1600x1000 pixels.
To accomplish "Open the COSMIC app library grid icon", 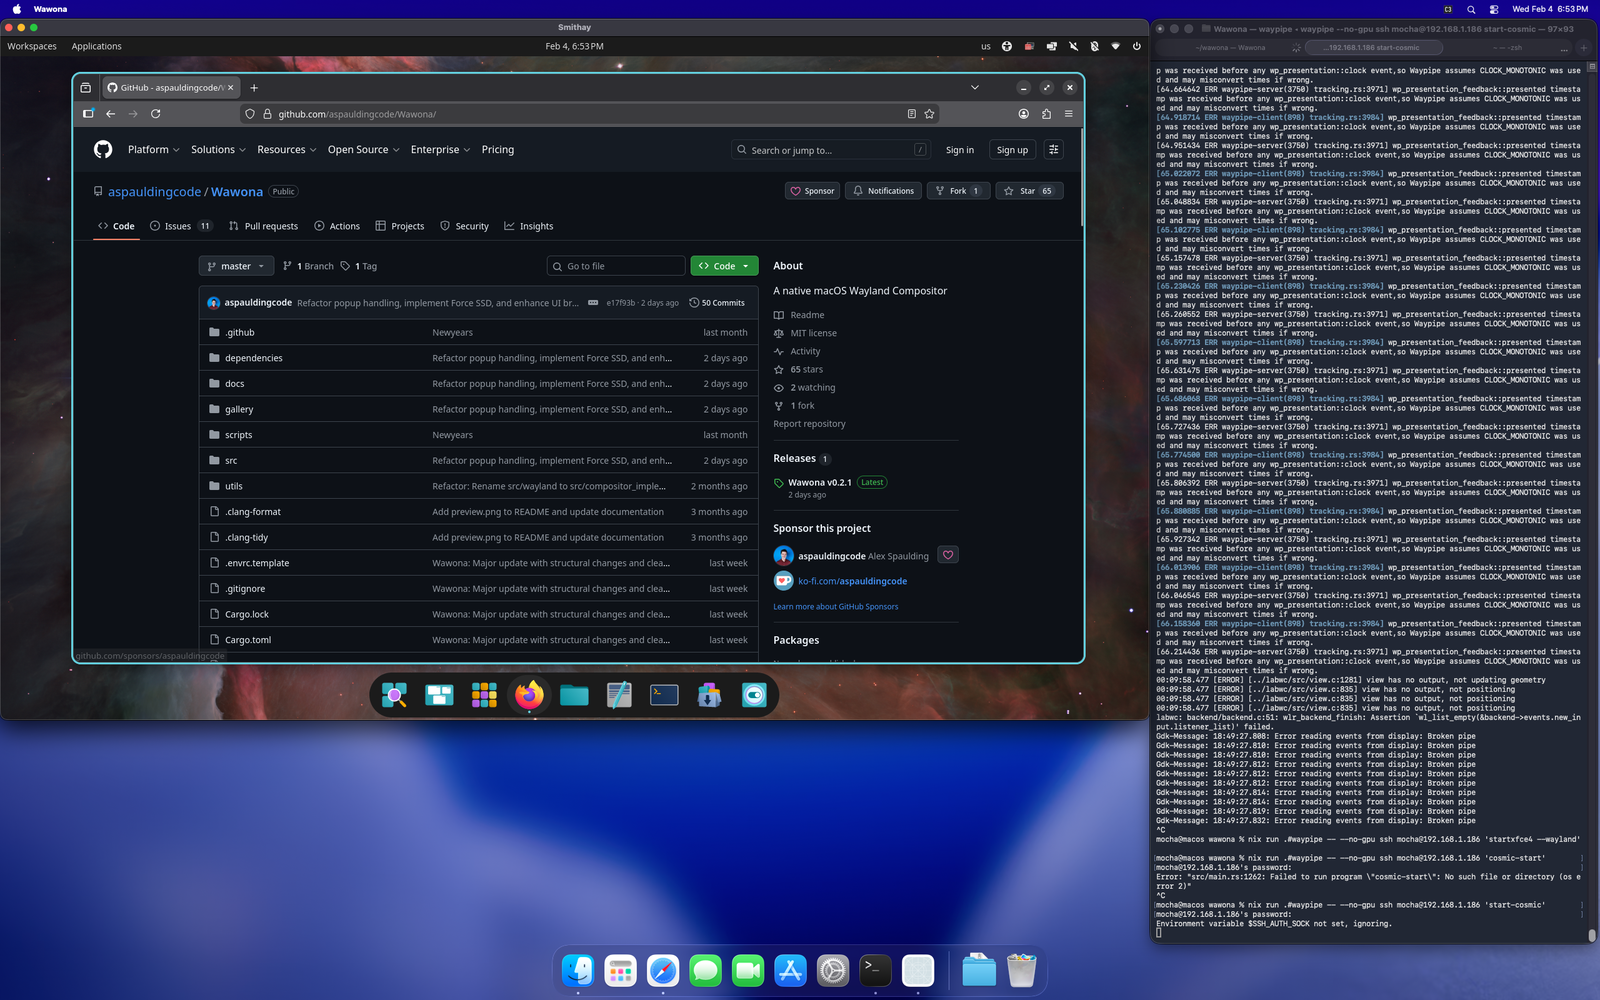I will tap(484, 695).
